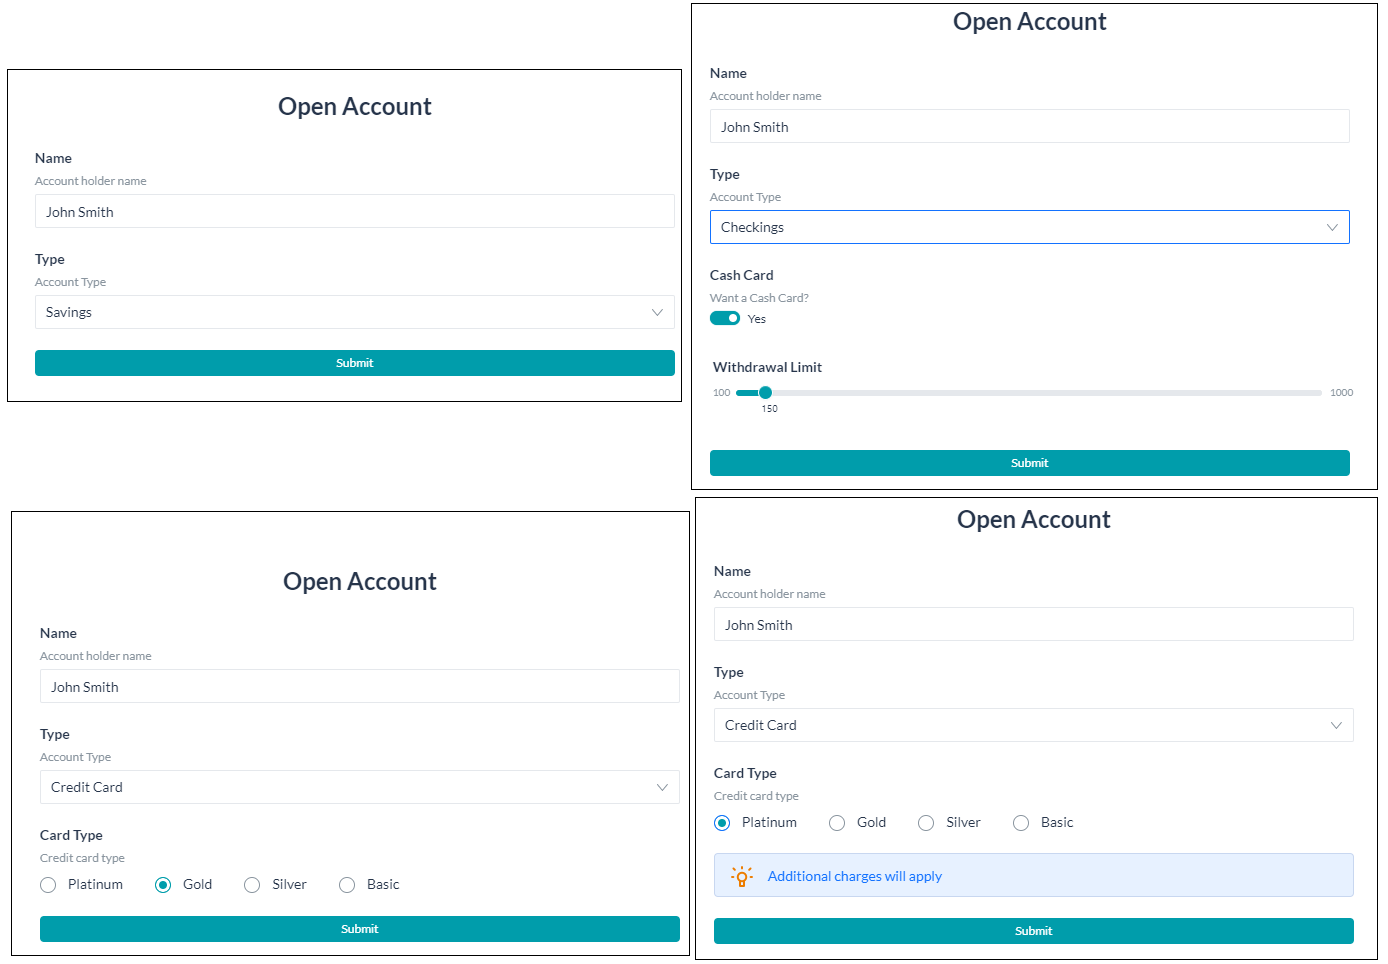The height and width of the screenshot is (964, 1388).
Task: Click the Name field in the Savings form
Action: [354, 212]
